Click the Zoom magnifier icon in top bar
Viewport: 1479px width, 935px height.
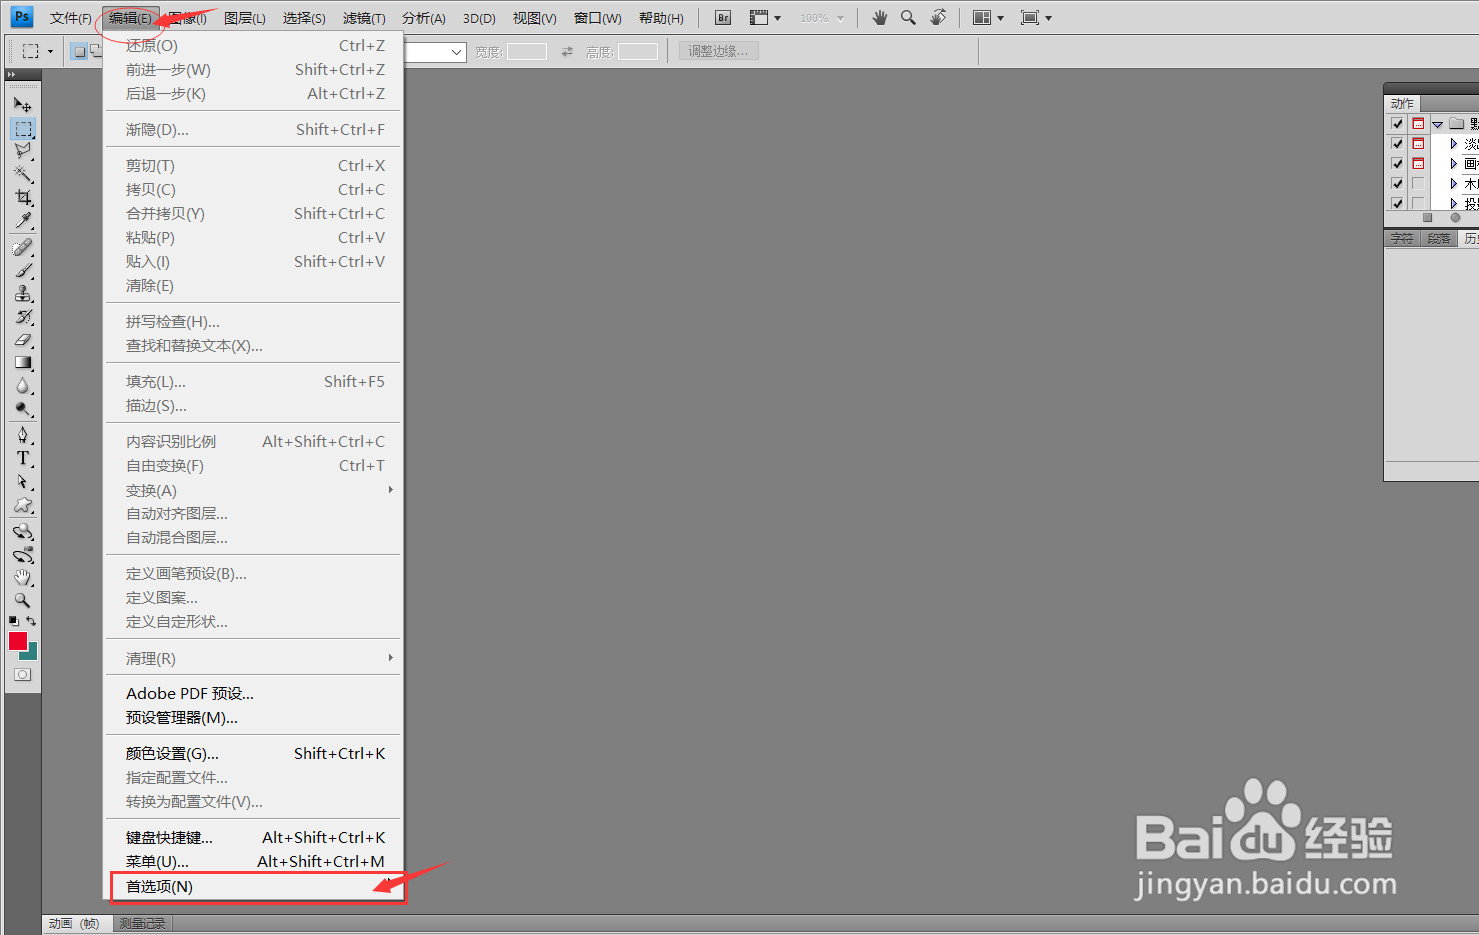click(x=908, y=18)
